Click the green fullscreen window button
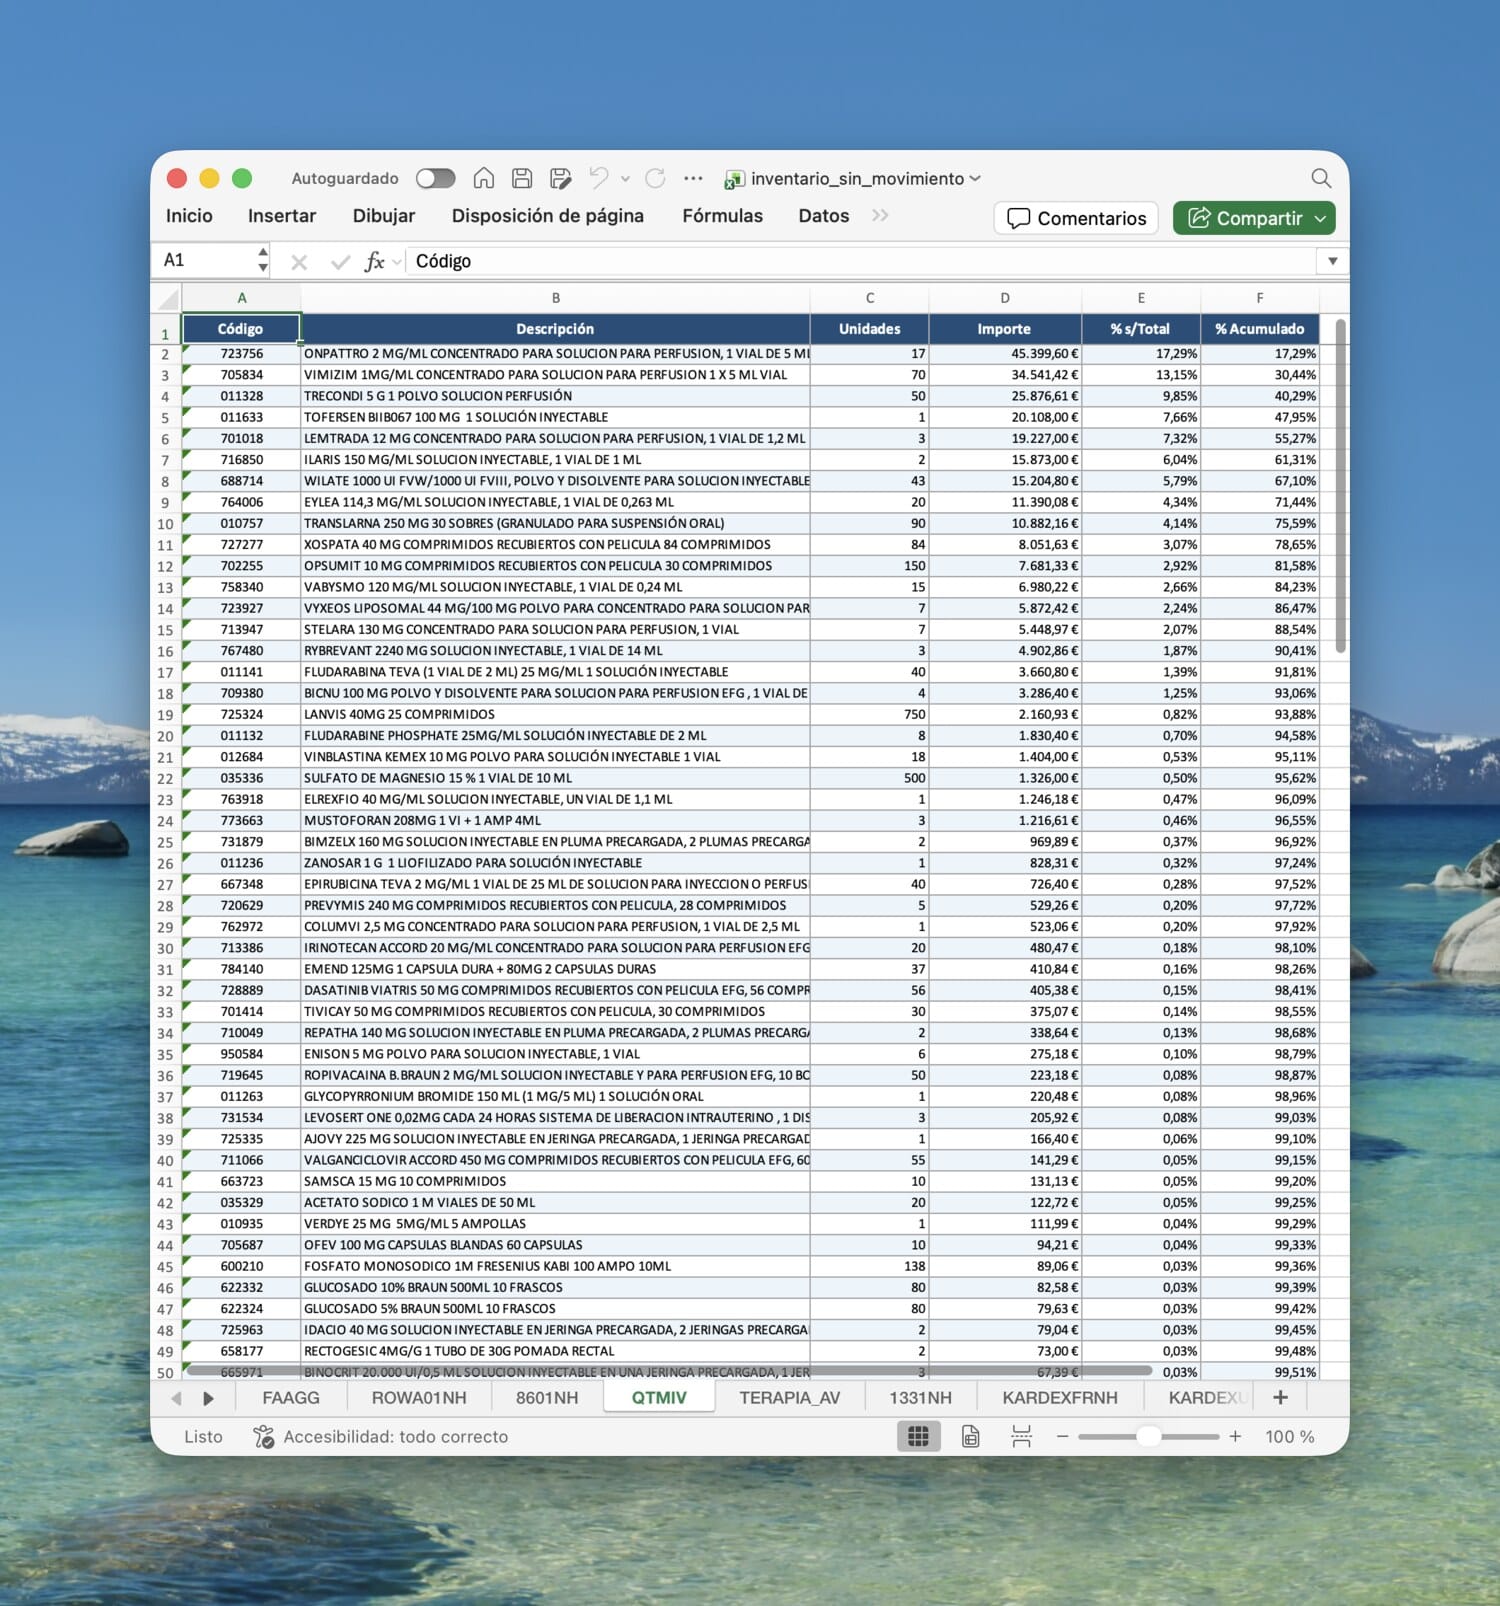This screenshot has width=1500, height=1606. pos(242,178)
